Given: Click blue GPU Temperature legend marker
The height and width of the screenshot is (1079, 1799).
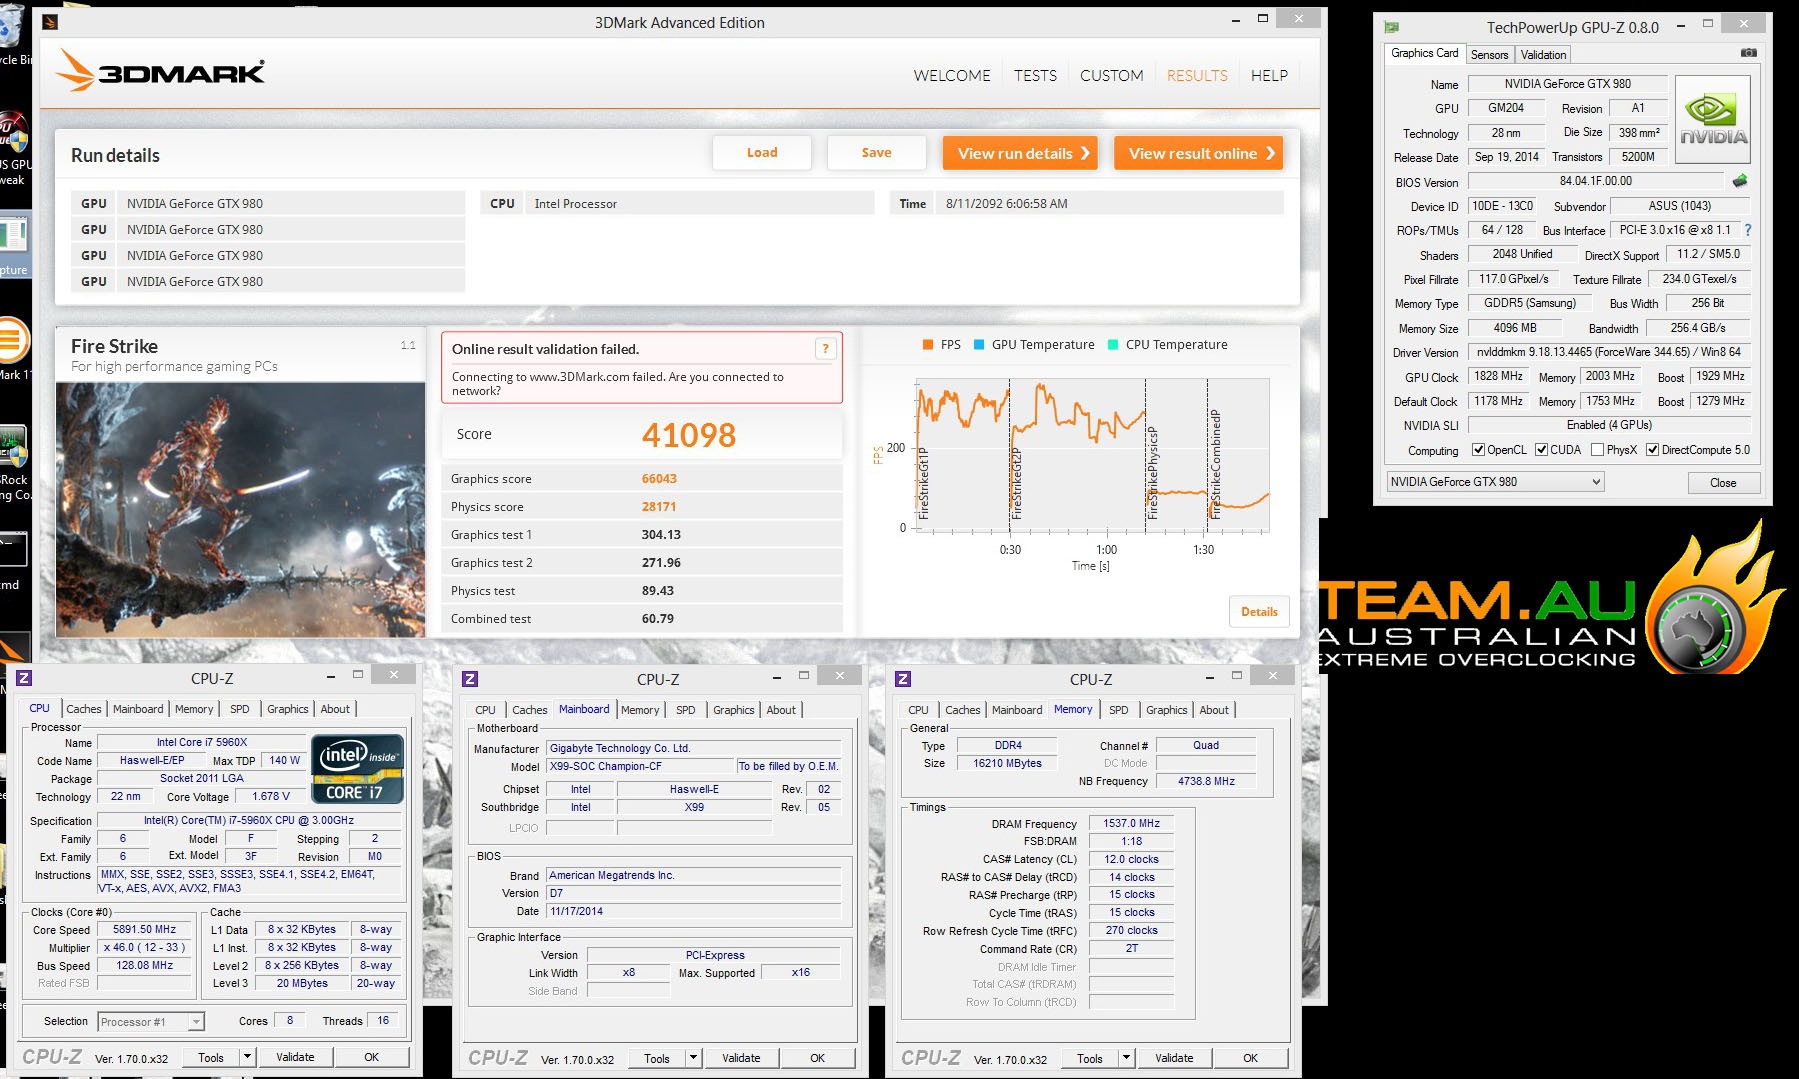Looking at the screenshot, I should coord(979,344).
